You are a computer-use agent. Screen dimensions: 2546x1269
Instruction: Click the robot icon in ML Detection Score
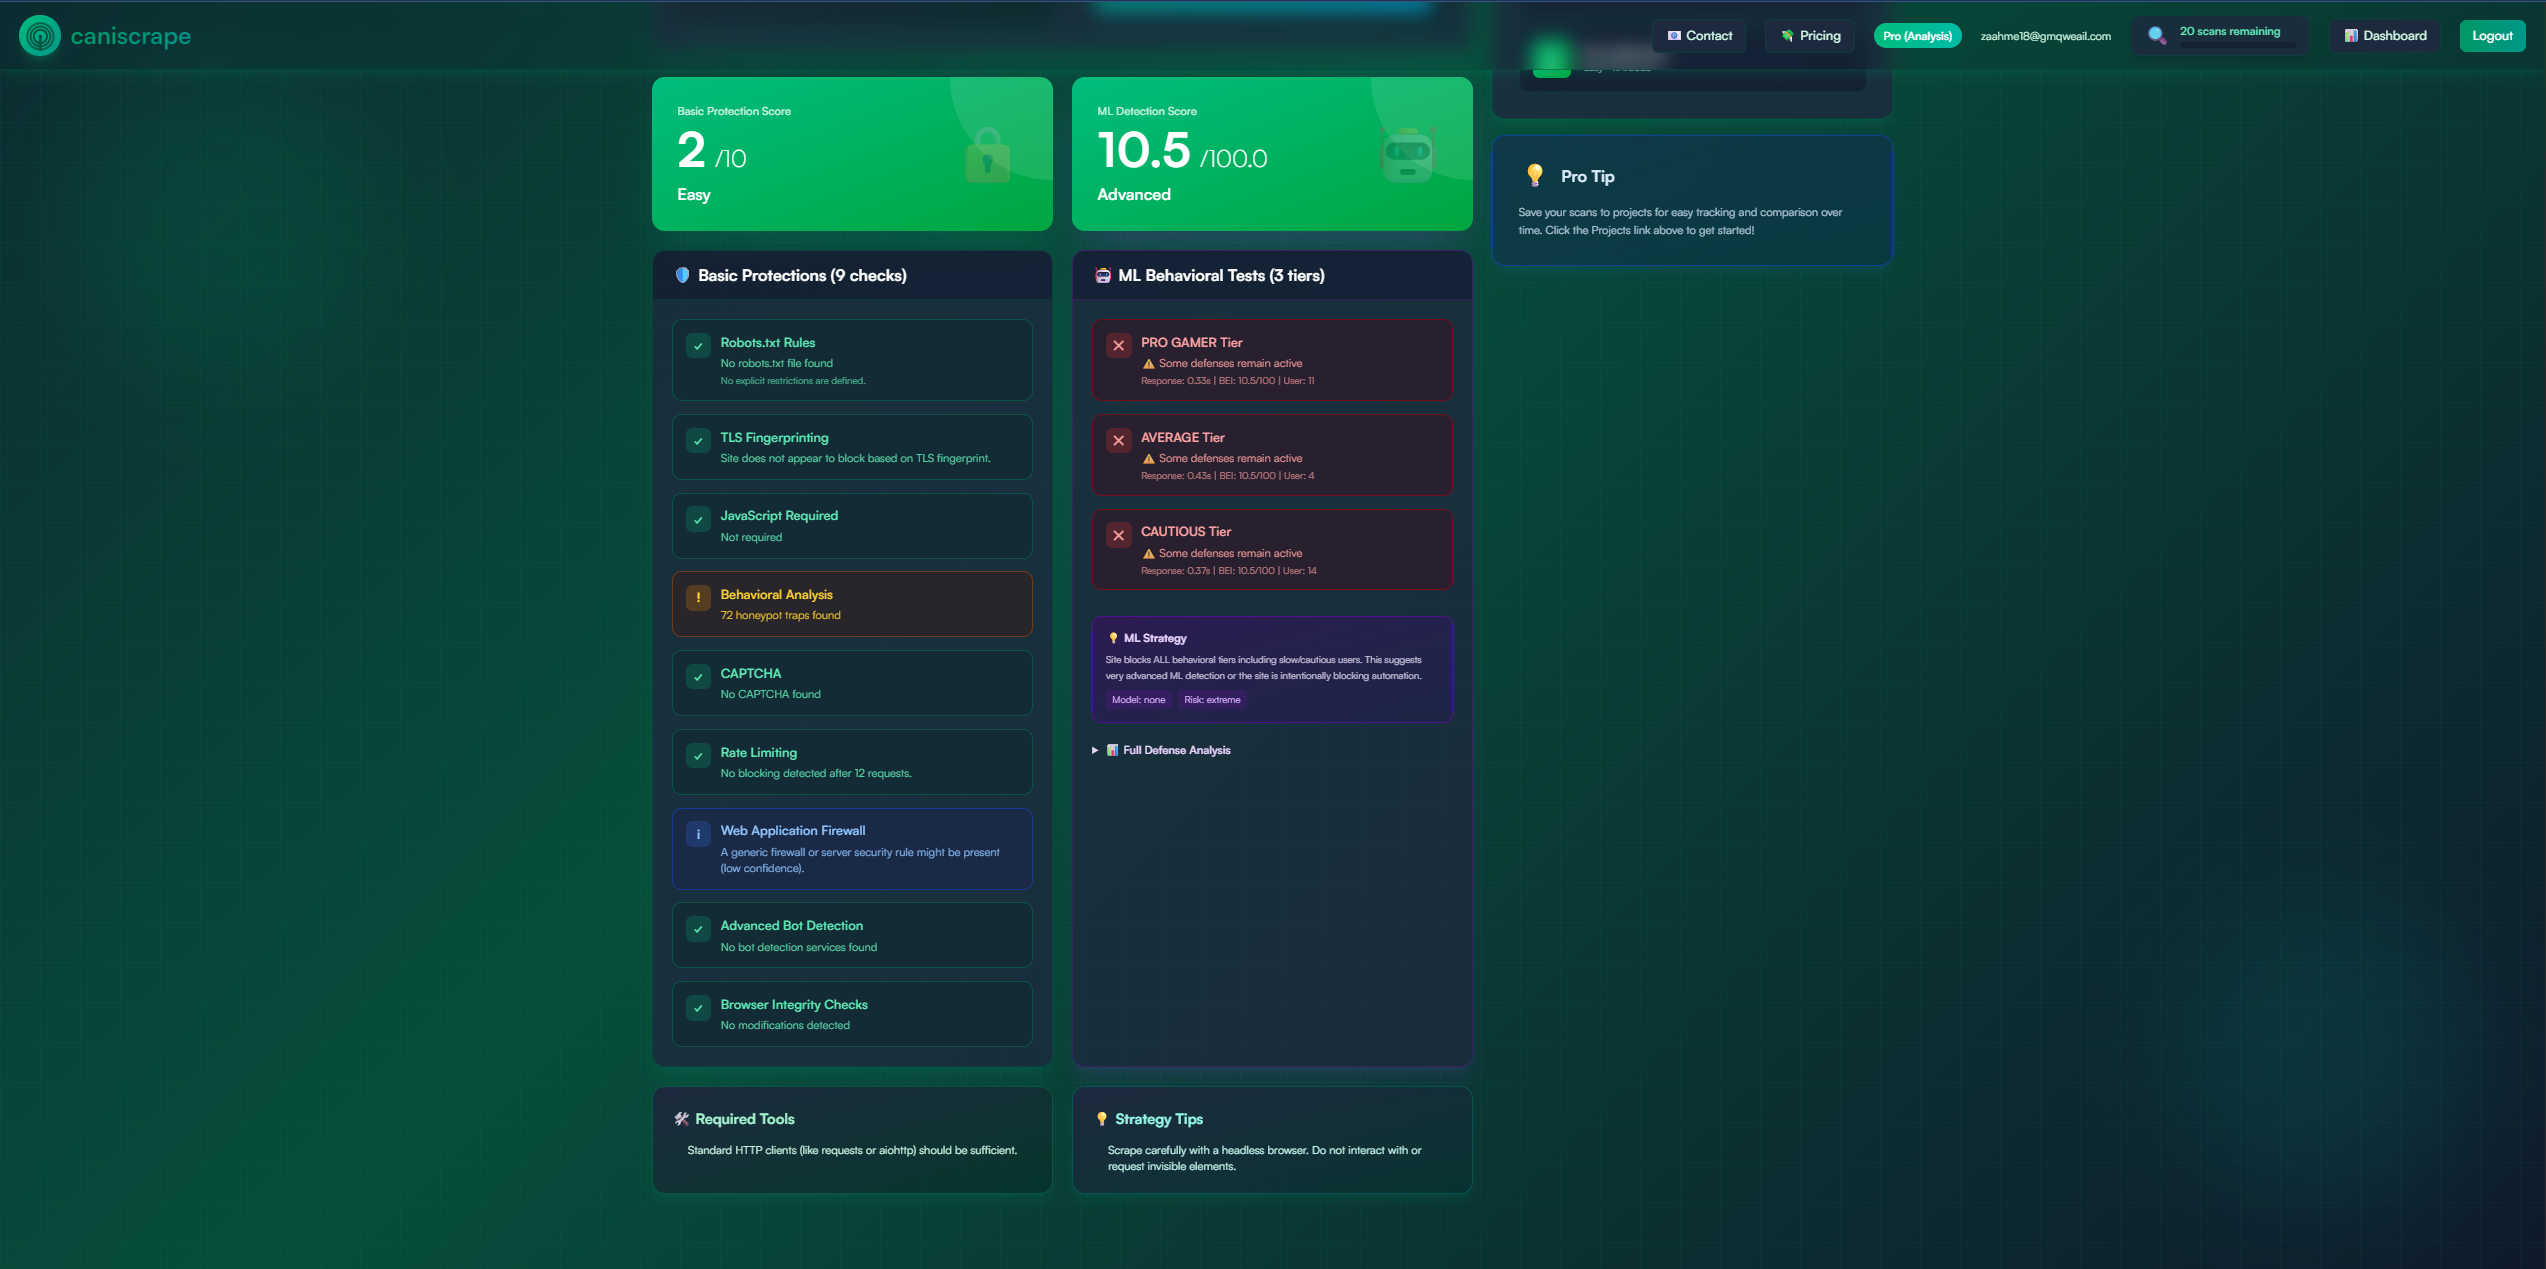coord(1407,156)
